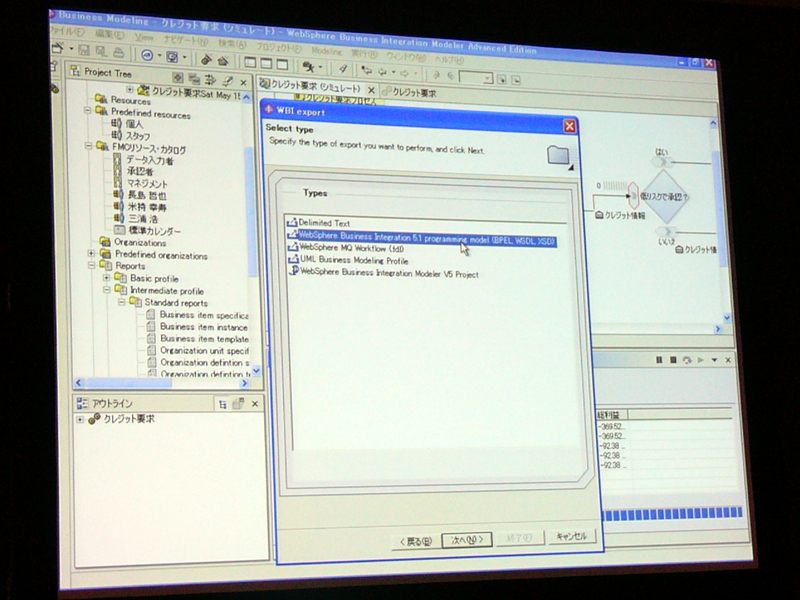
Task: Collapse the Intermediate profile tree node
Action: click(107, 289)
